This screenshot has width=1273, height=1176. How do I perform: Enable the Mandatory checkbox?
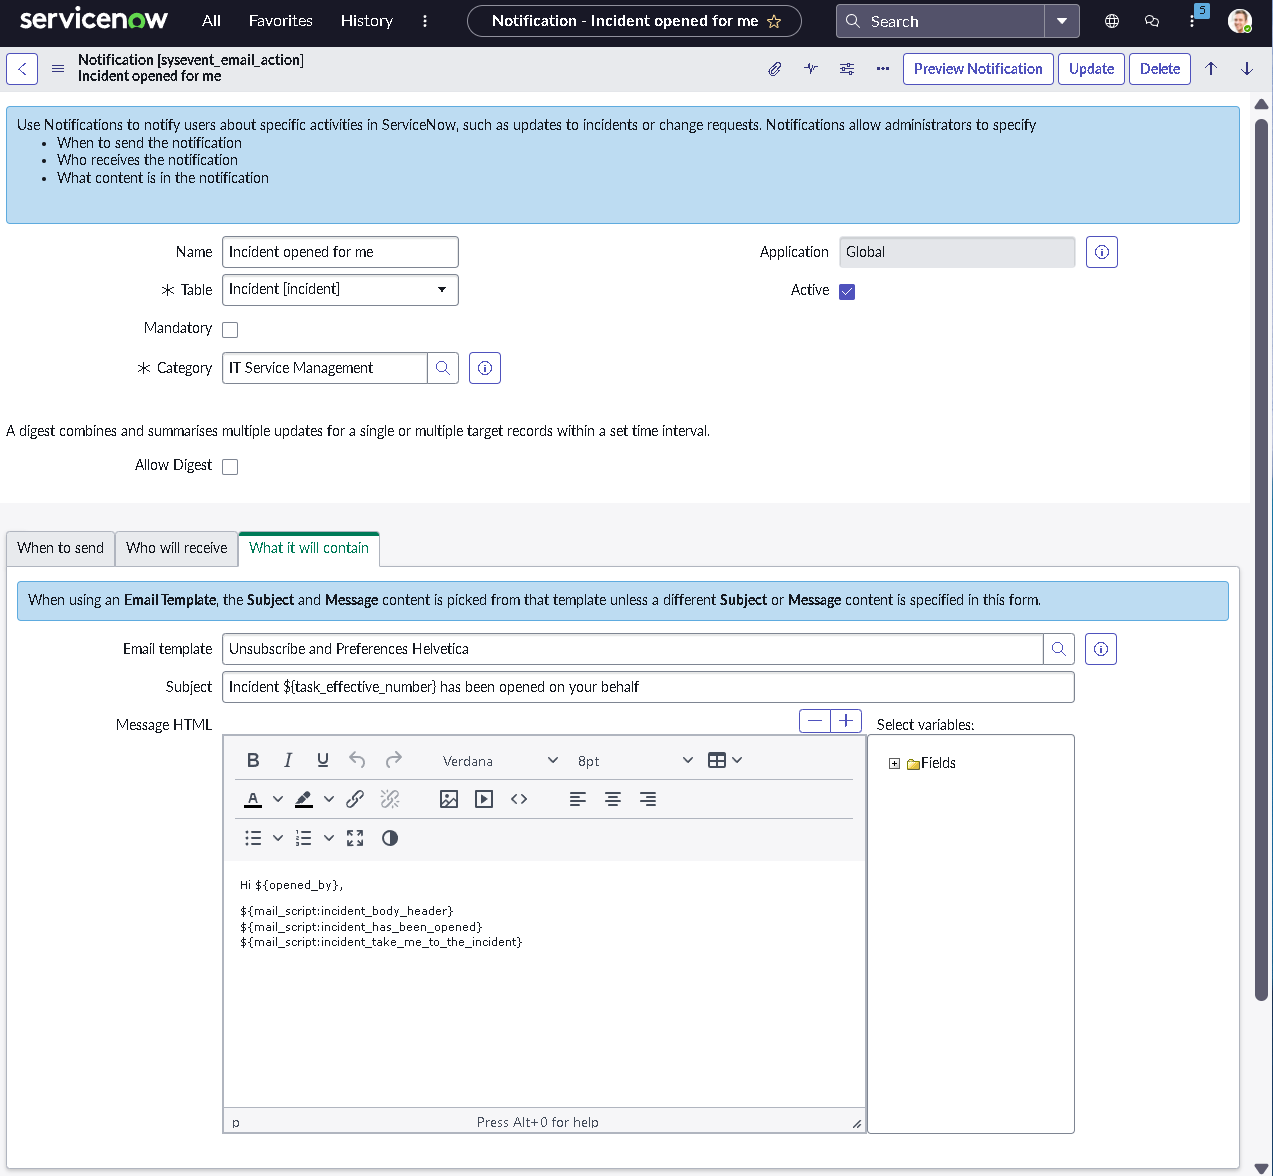tap(229, 328)
